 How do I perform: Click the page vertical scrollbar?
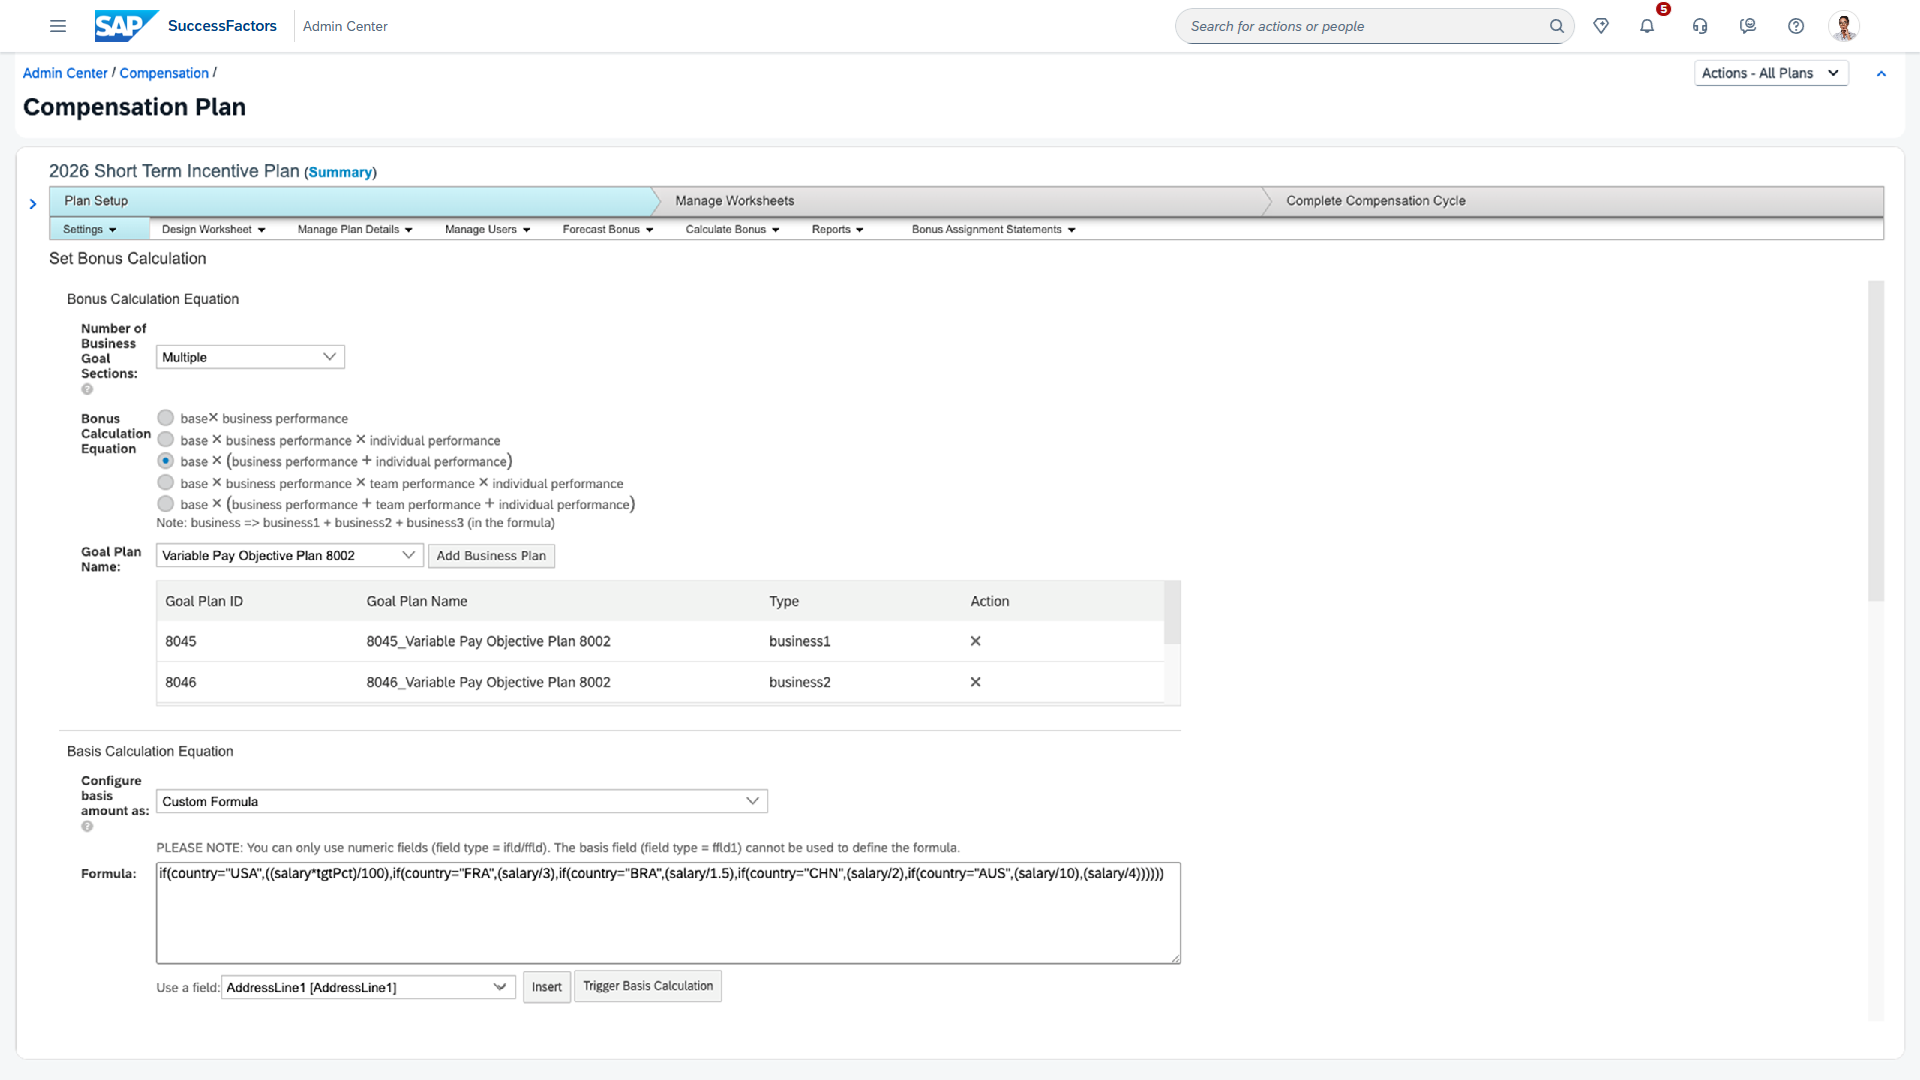[1876, 441]
